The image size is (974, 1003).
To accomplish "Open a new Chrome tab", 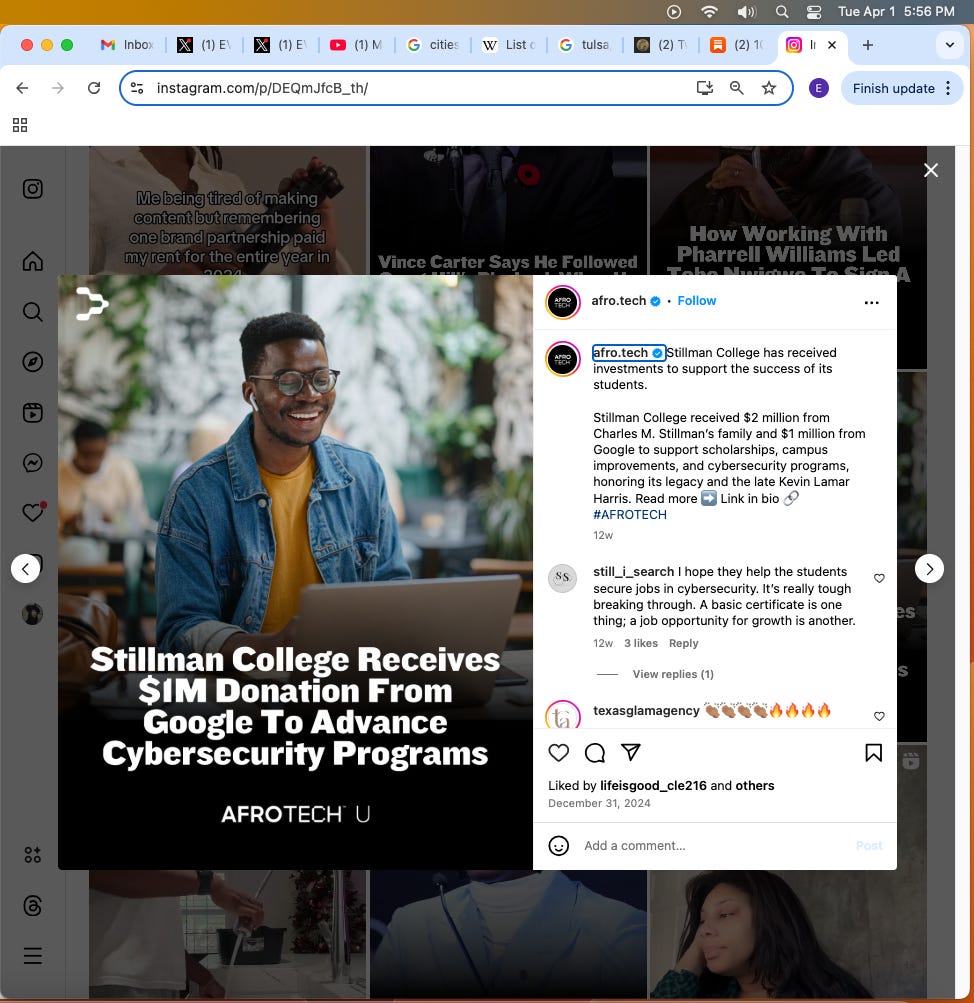I will [868, 45].
